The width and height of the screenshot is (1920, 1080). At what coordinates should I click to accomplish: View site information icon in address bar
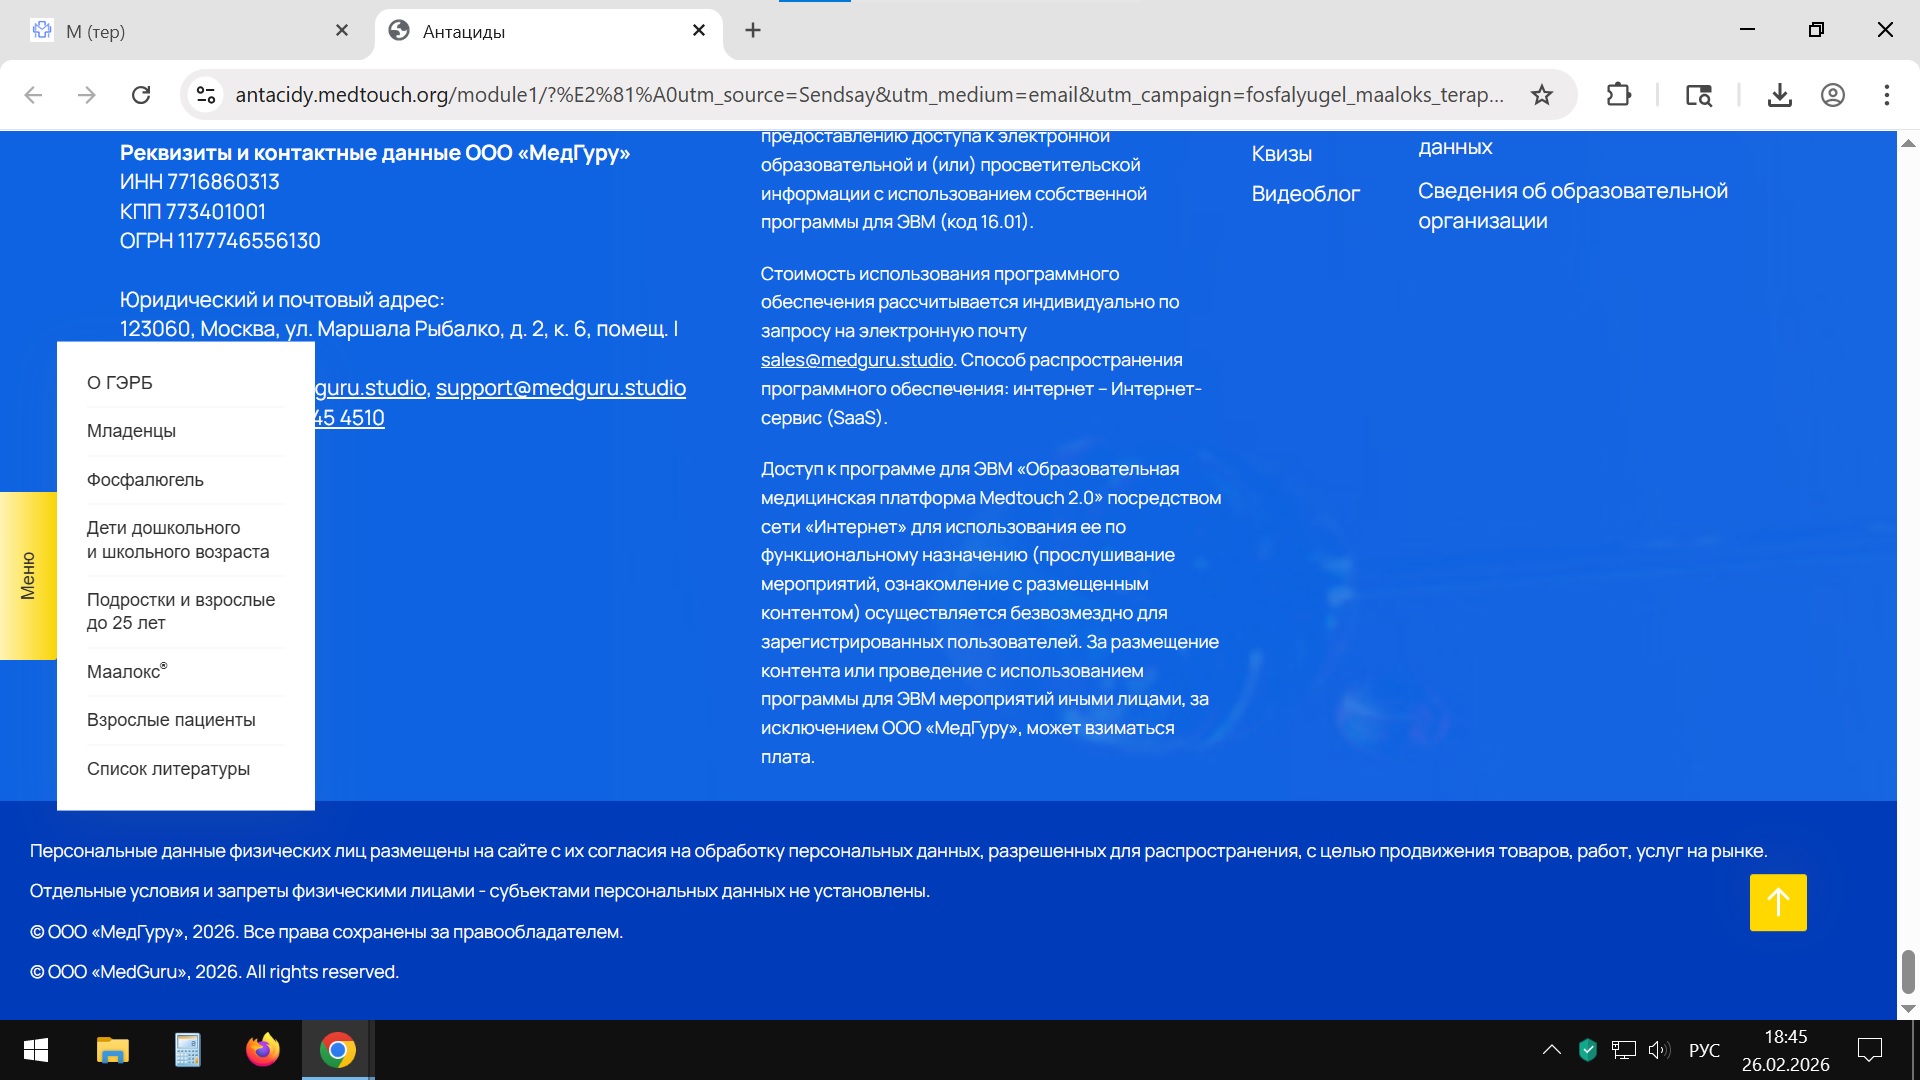206,95
